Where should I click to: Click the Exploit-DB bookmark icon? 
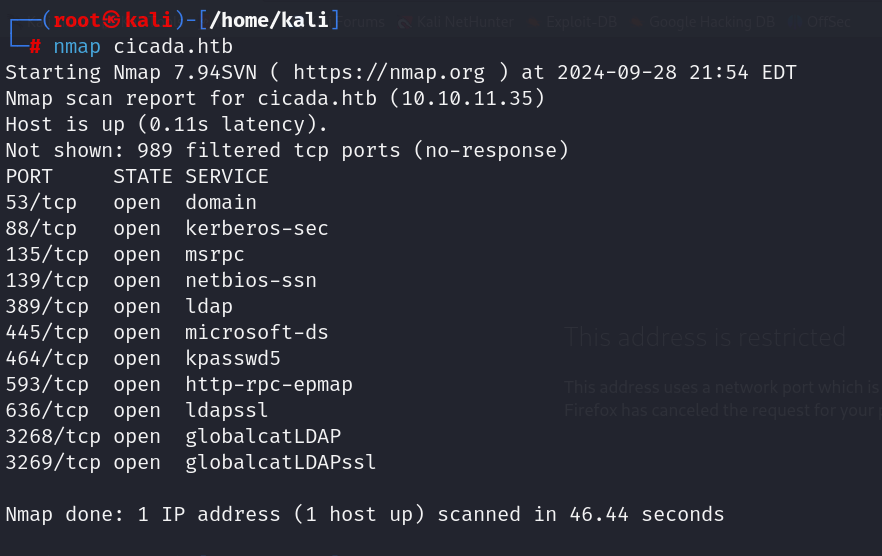(x=534, y=23)
